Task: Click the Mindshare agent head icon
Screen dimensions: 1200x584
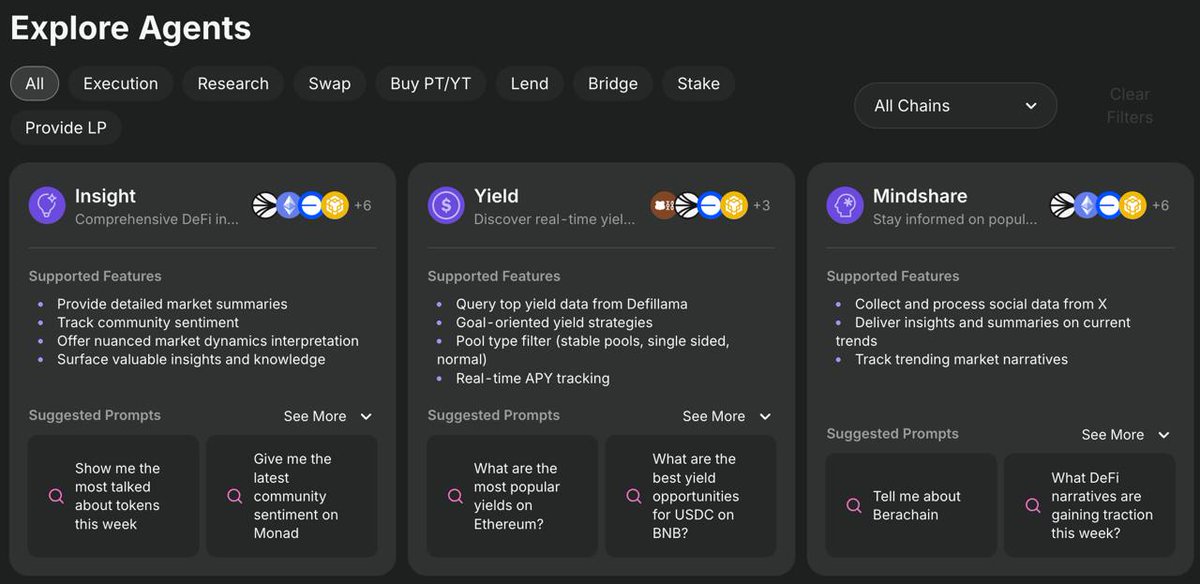Action: (845, 205)
